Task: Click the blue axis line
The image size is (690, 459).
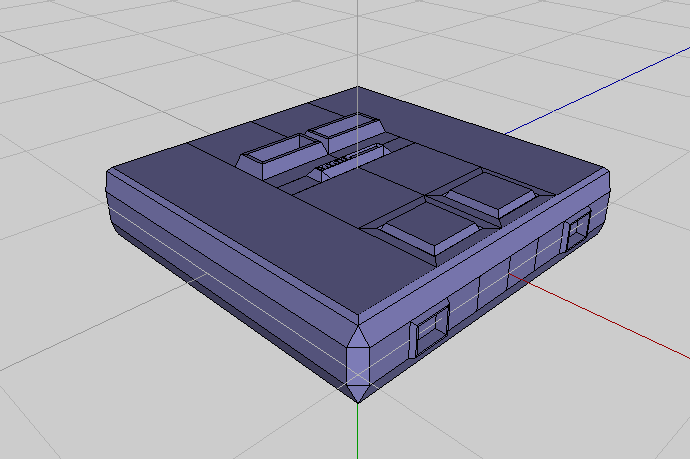Action: pos(597,91)
